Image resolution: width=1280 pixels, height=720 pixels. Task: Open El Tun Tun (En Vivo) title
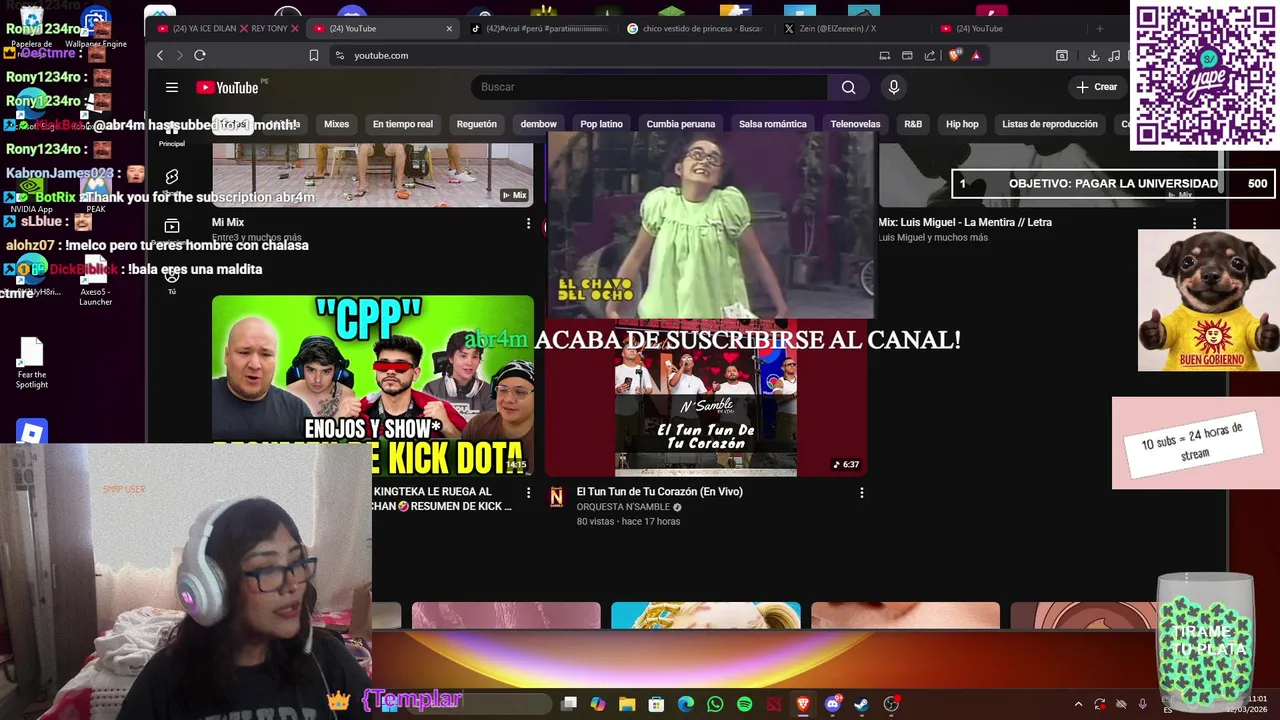(659, 492)
